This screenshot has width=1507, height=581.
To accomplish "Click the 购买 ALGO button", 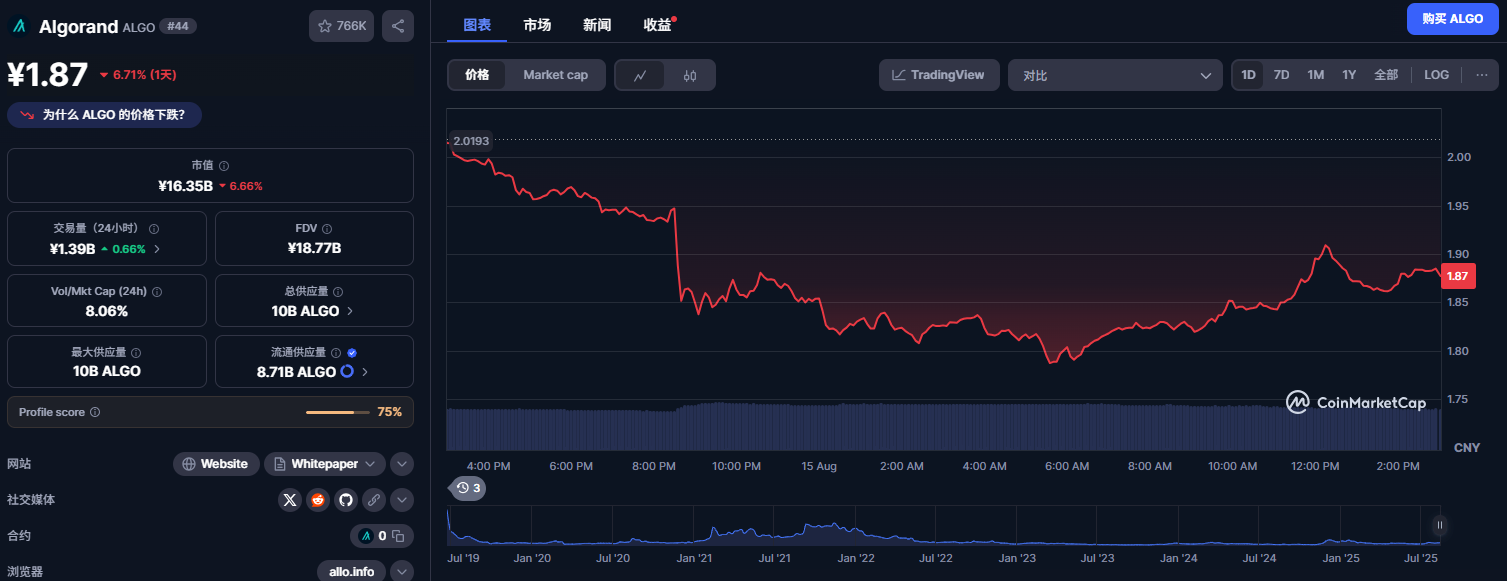I will (x=1452, y=19).
